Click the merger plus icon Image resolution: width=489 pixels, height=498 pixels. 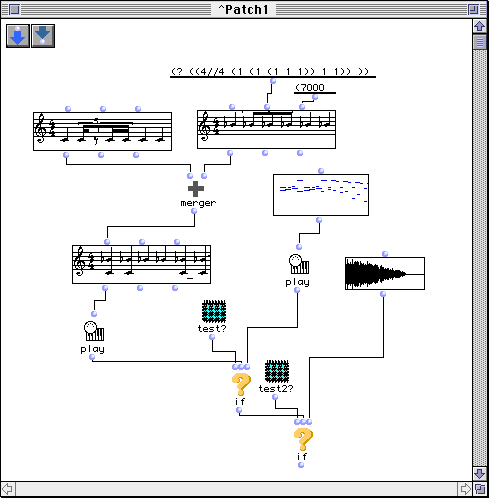point(196,189)
